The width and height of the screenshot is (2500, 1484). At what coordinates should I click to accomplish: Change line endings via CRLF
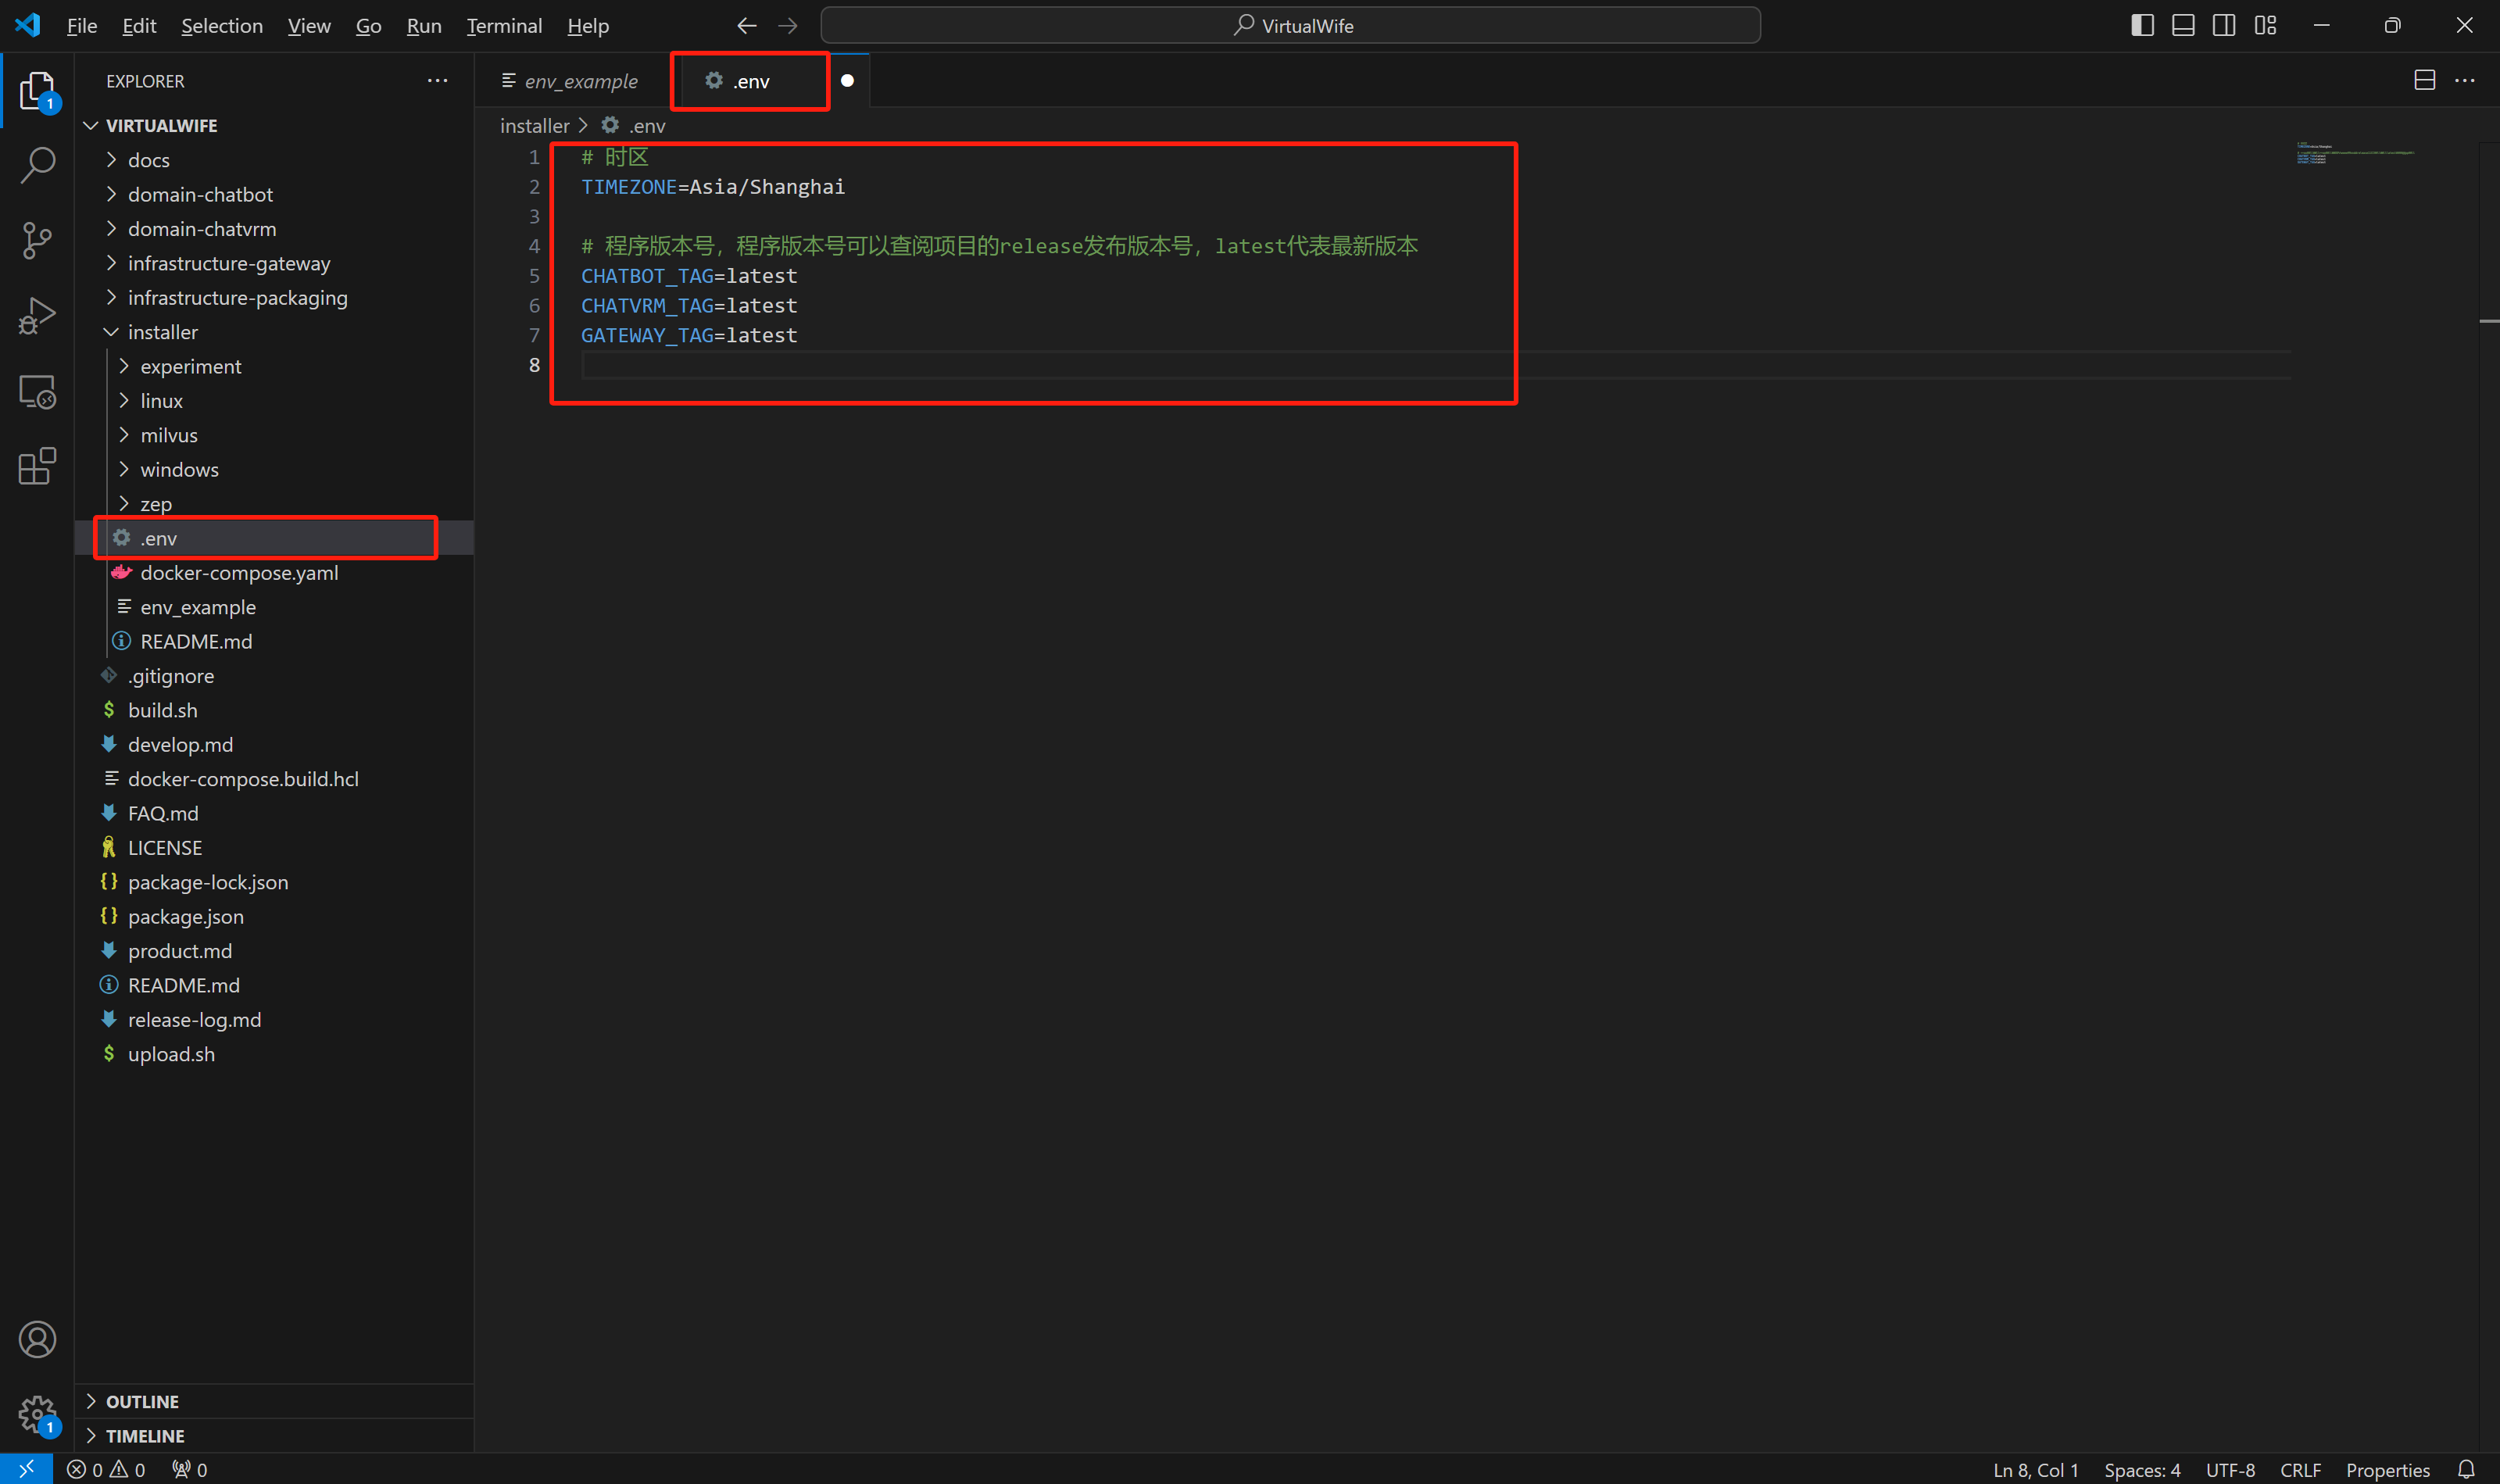click(2299, 1469)
